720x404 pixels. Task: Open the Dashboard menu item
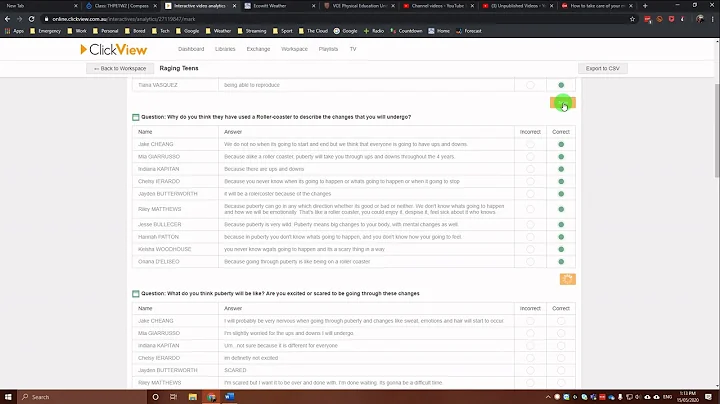(191, 49)
